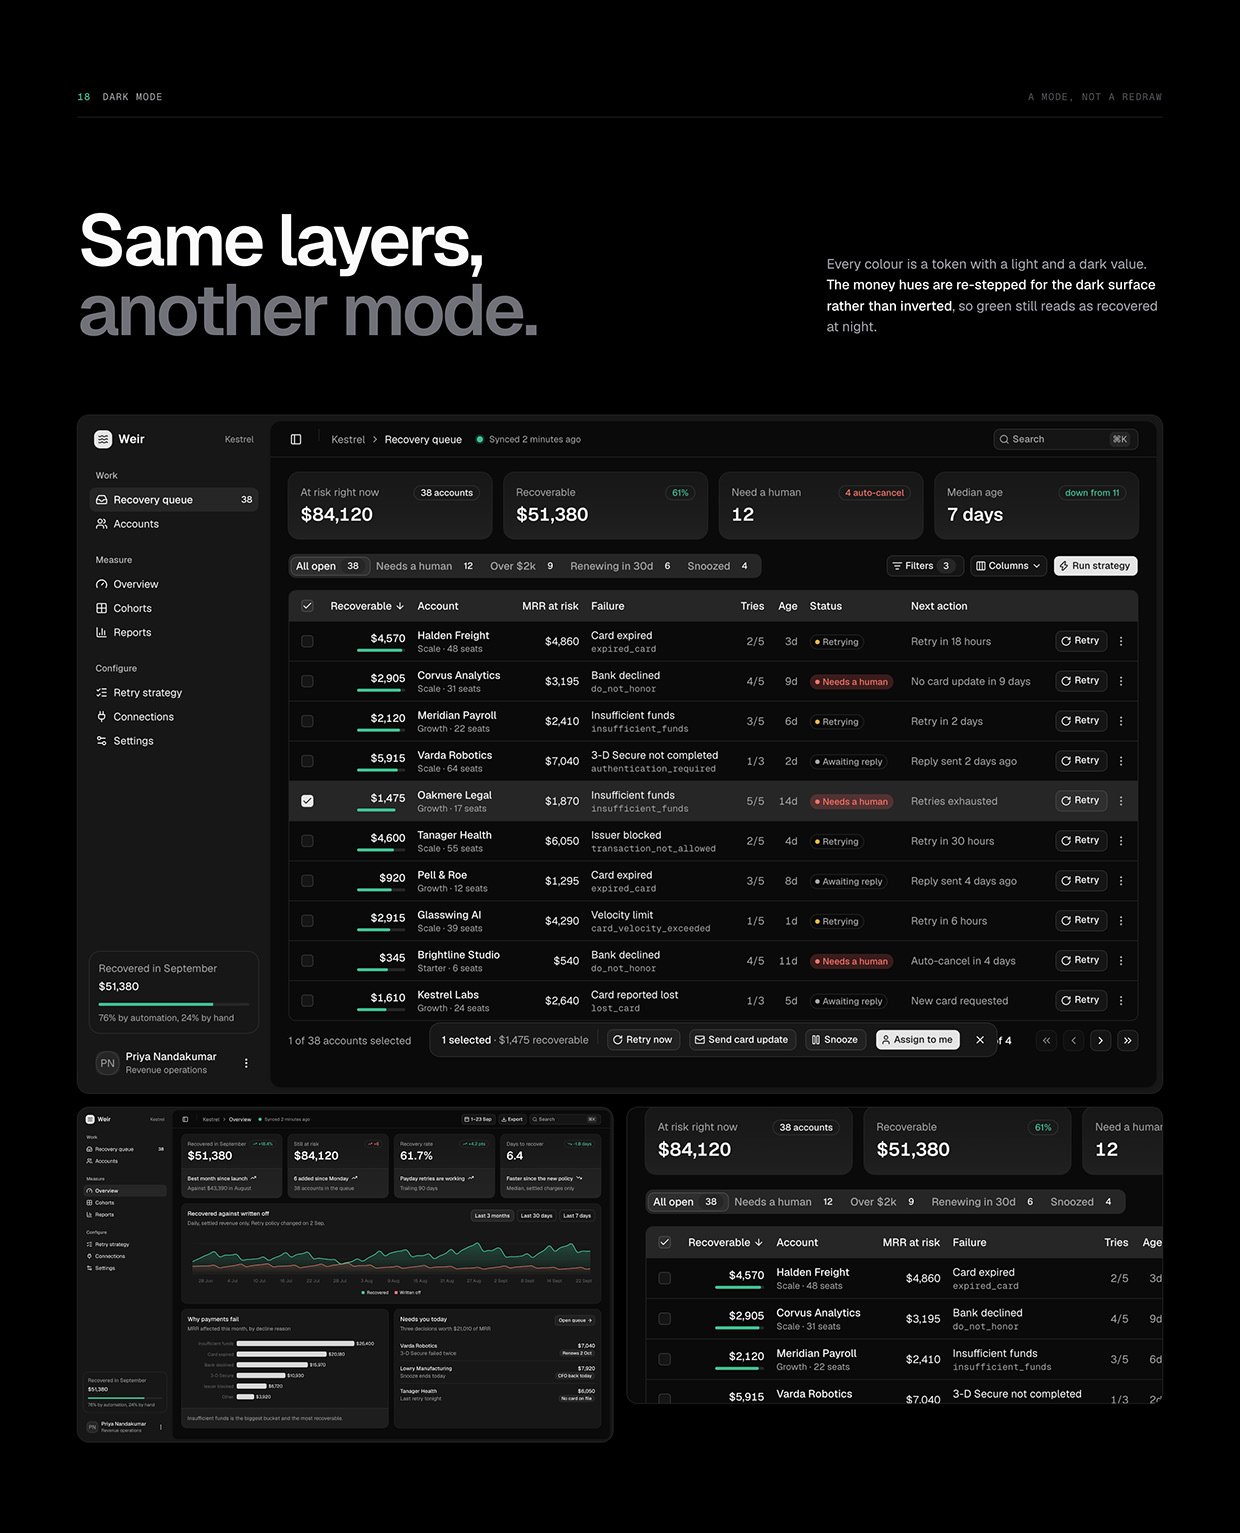Snooze the selected account

(835, 1040)
